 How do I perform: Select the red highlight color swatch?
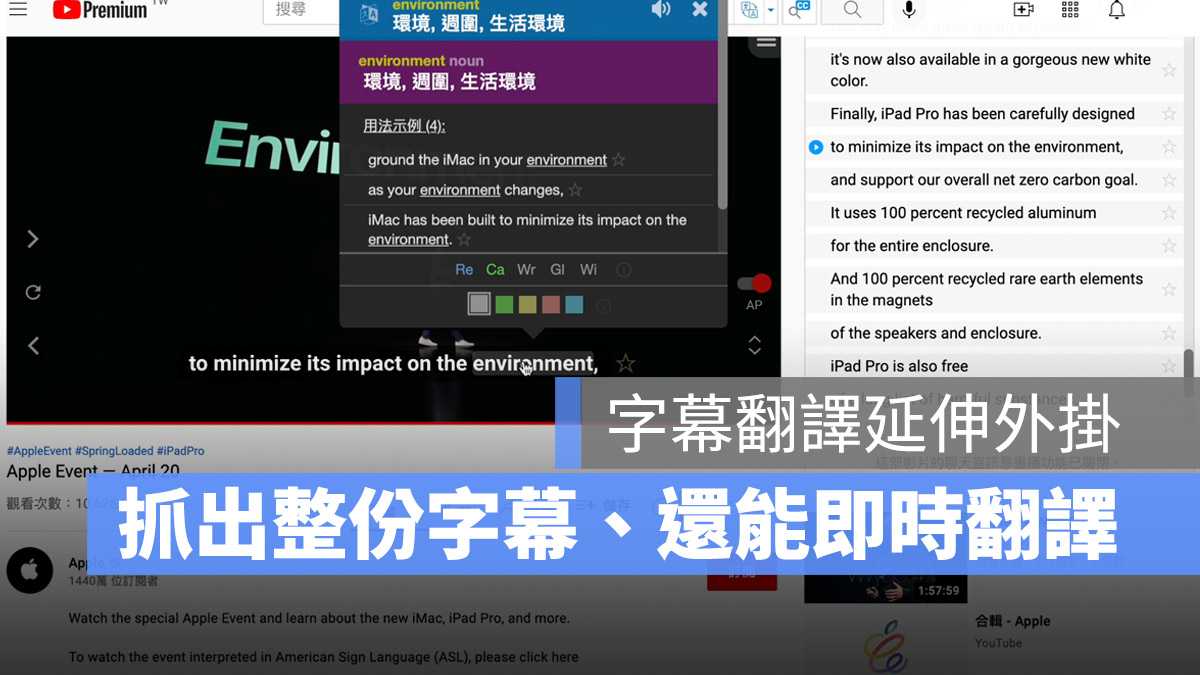550,305
